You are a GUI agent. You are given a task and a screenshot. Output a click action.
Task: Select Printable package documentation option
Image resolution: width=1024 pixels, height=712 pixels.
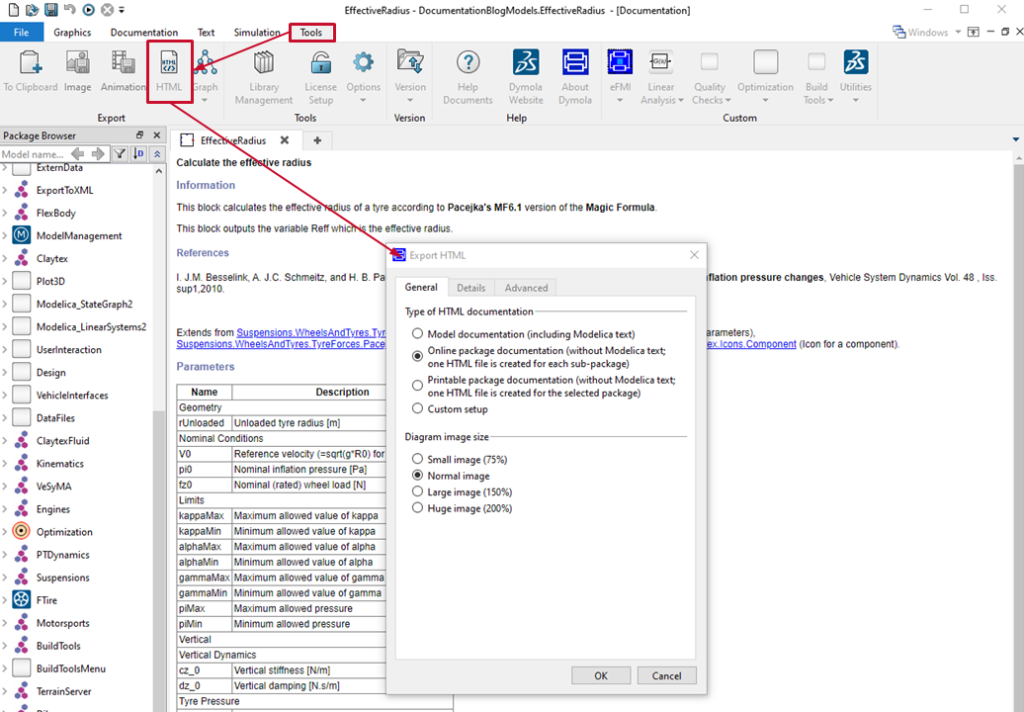417,385
